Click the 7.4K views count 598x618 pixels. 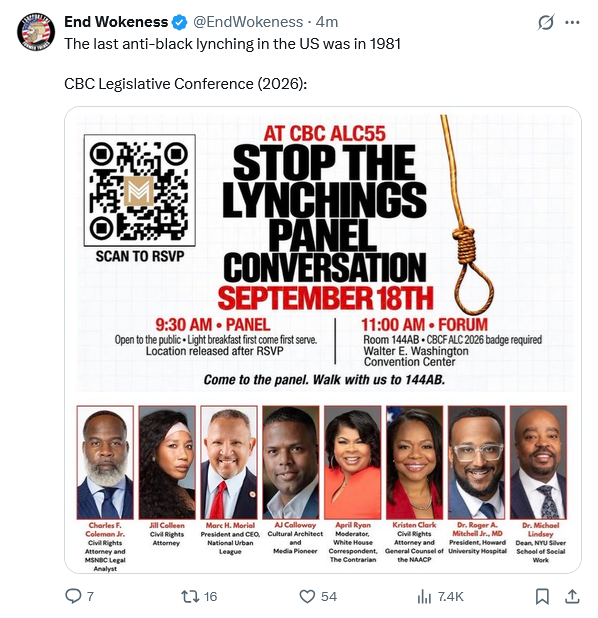point(451,597)
